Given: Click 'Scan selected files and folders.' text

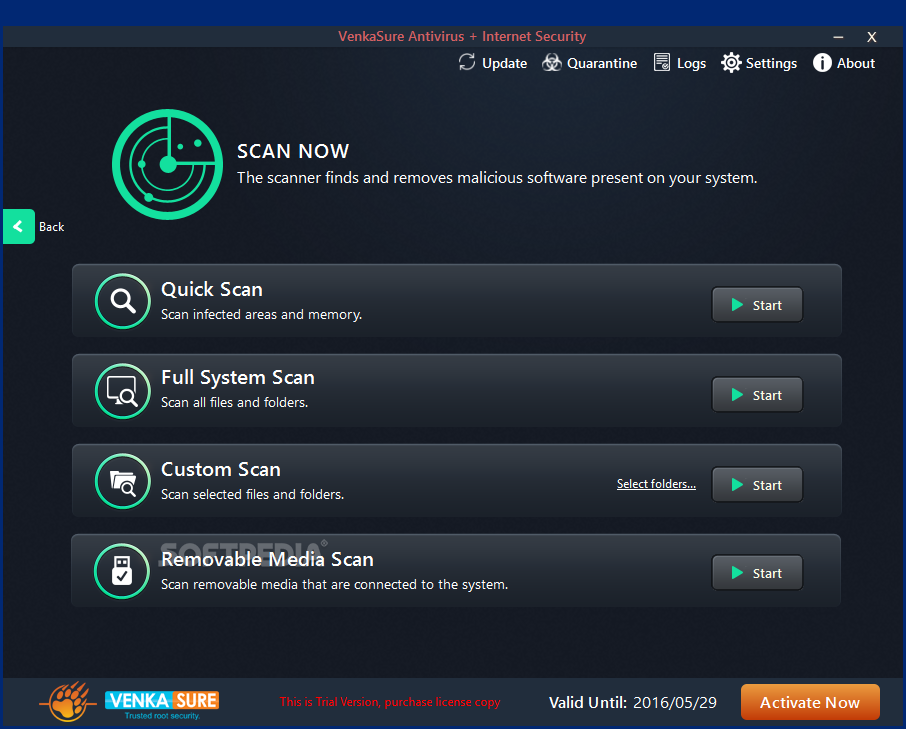Looking at the screenshot, I should point(253,494).
